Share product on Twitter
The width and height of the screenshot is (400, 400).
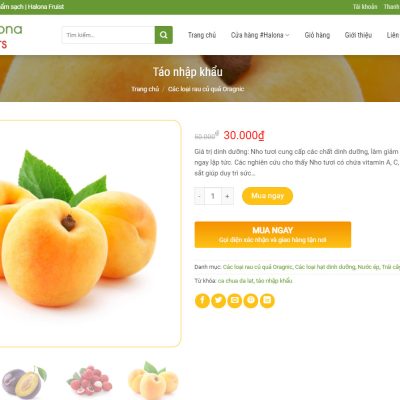click(x=218, y=301)
